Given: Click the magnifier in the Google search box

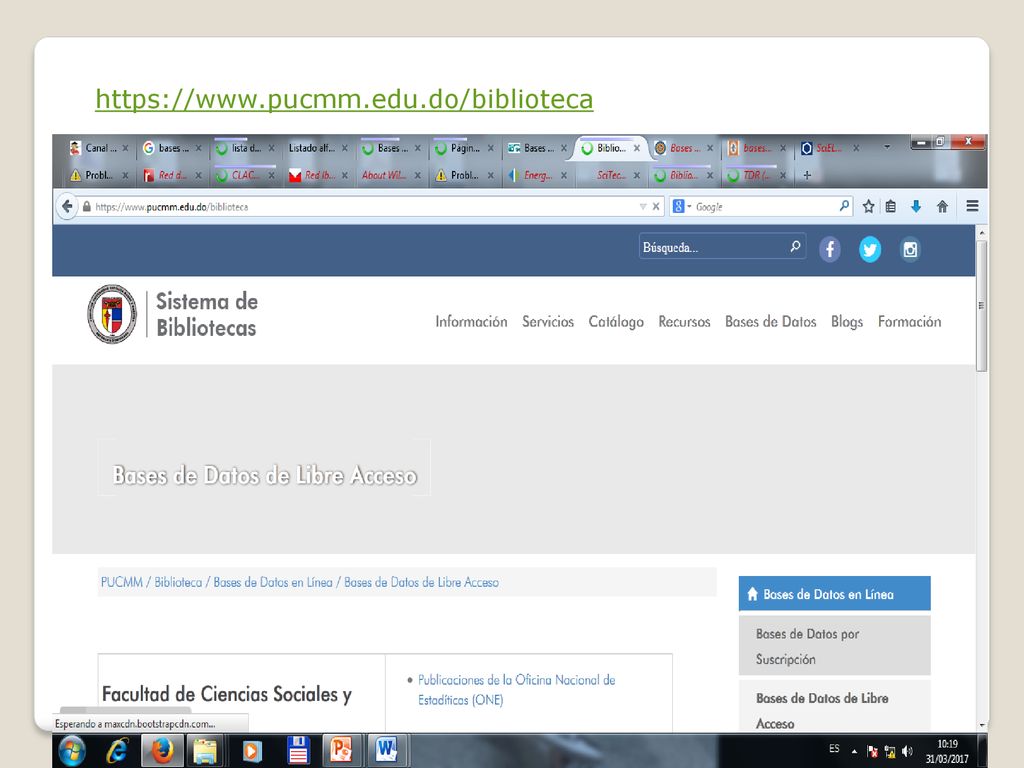Looking at the screenshot, I should click(x=844, y=206).
